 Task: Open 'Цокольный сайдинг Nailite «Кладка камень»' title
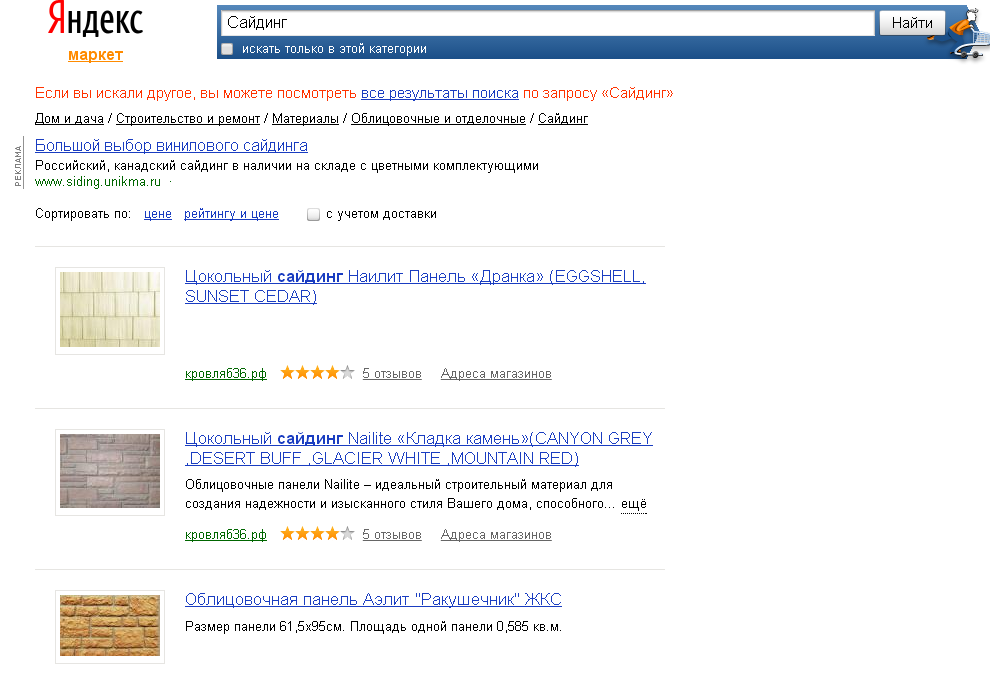click(x=419, y=448)
